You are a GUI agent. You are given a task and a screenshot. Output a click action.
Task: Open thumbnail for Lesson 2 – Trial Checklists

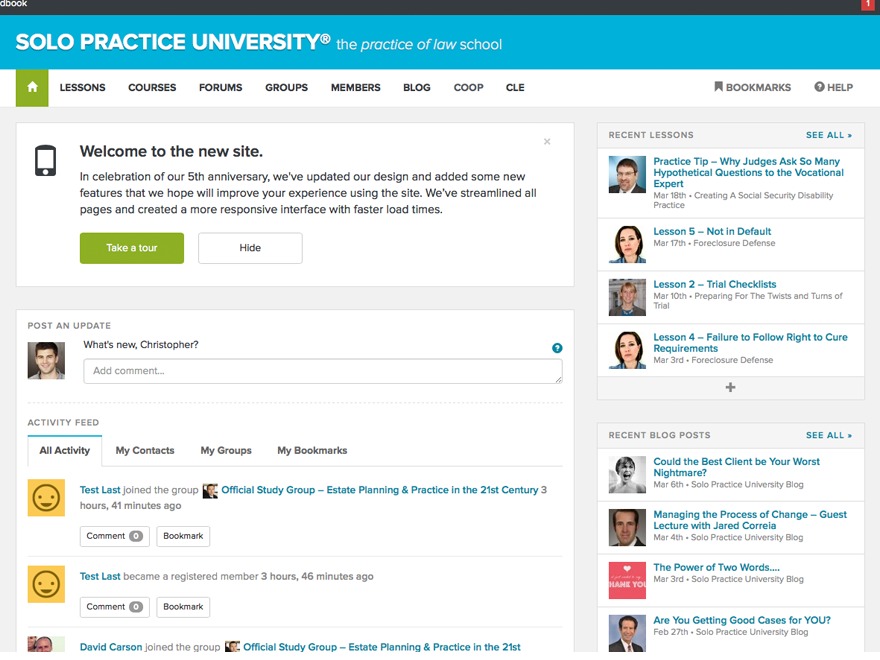click(627, 297)
